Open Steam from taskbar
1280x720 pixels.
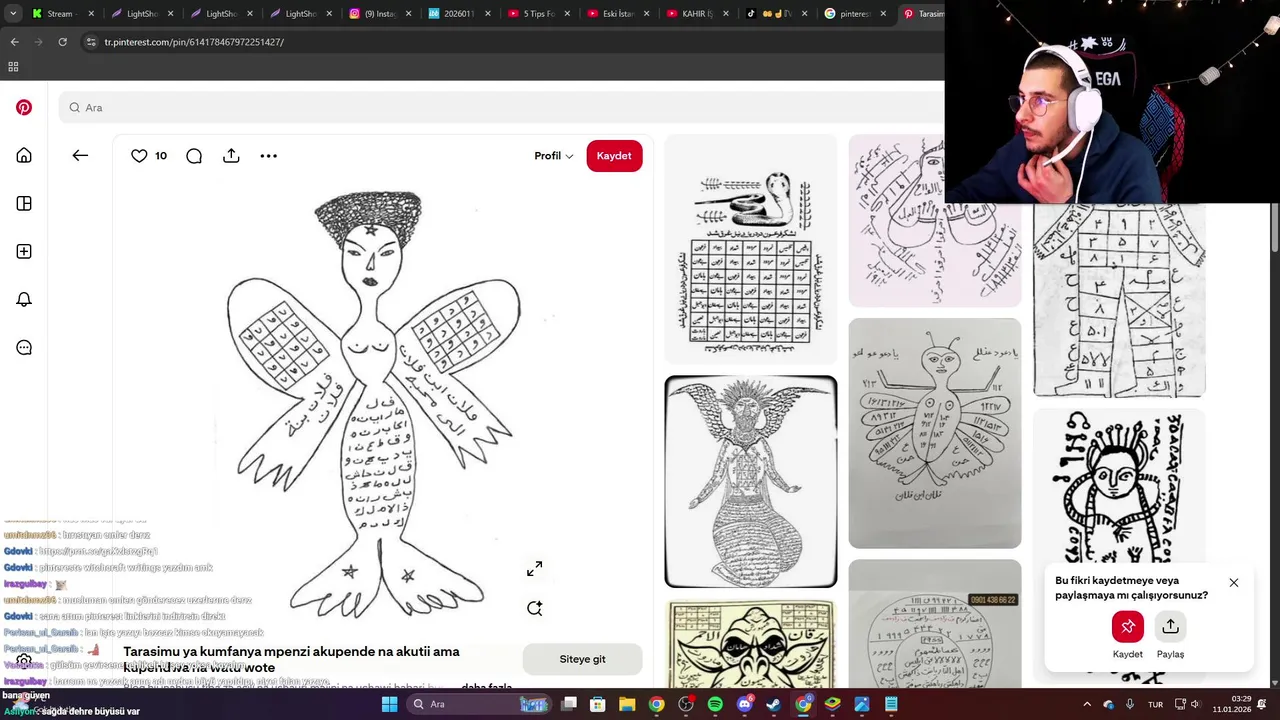[x=773, y=704]
